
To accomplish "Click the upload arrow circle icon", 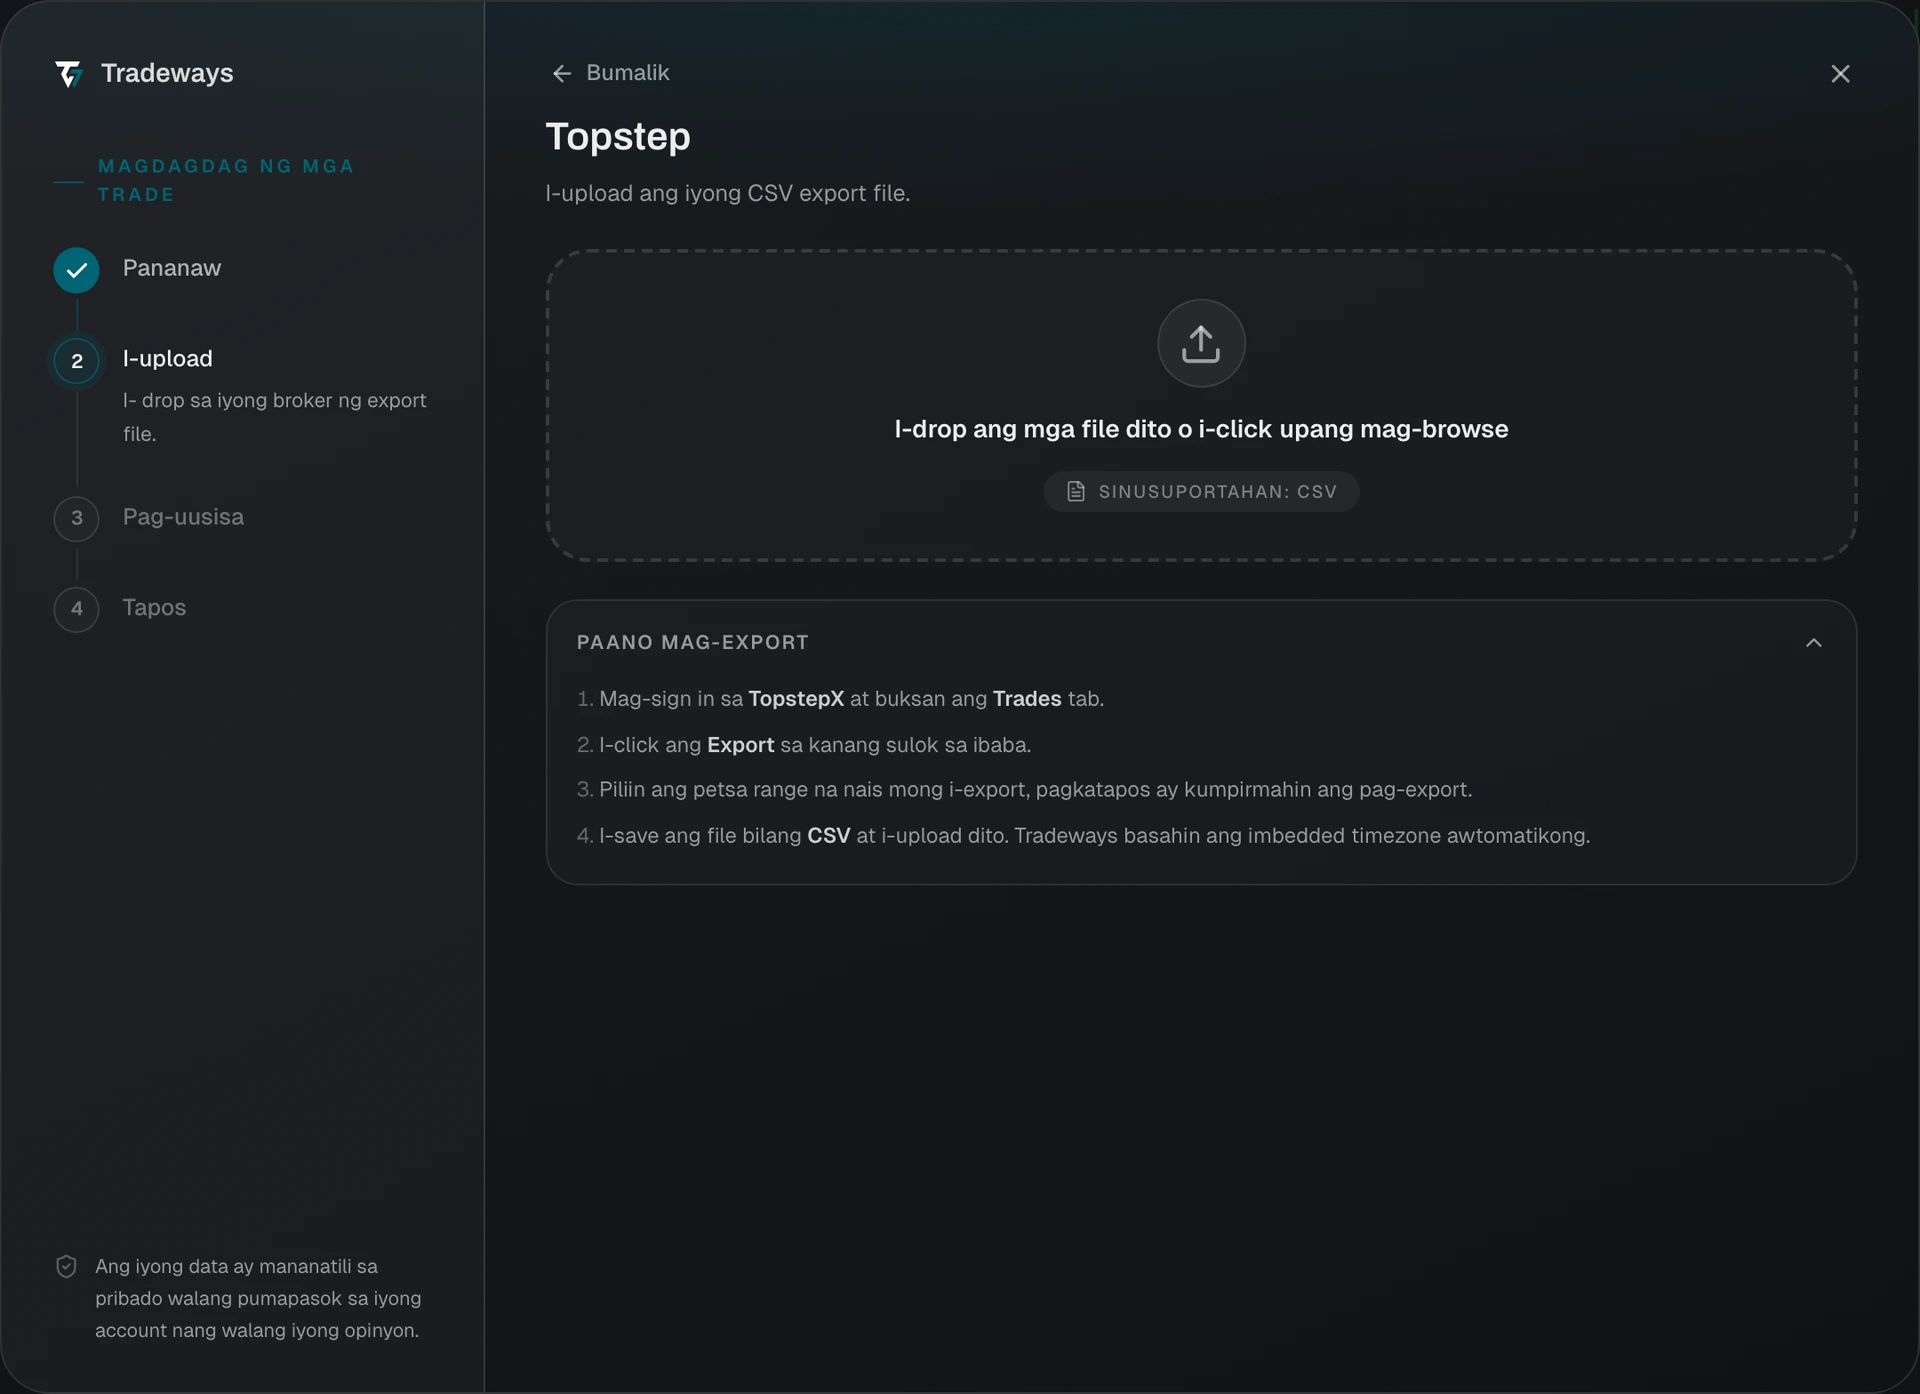I will click(1201, 343).
